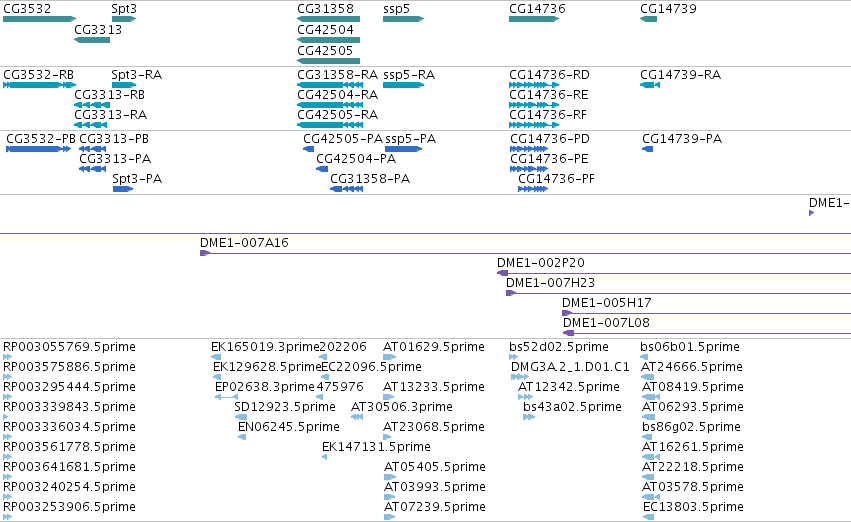
Task: Select the Spt3-RA transcript label
Action: [x=136, y=75]
